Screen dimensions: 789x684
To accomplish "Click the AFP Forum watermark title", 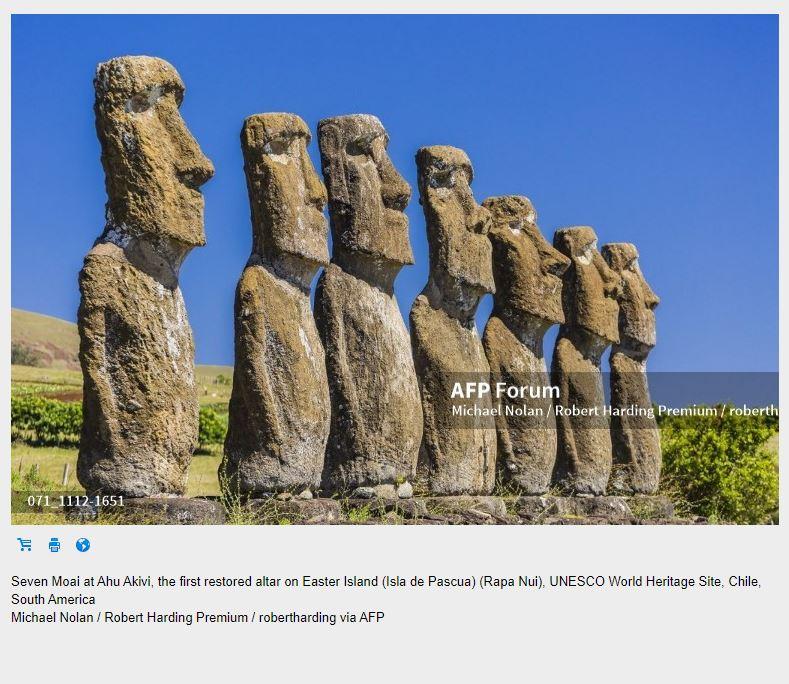I will tap(505, 391).
